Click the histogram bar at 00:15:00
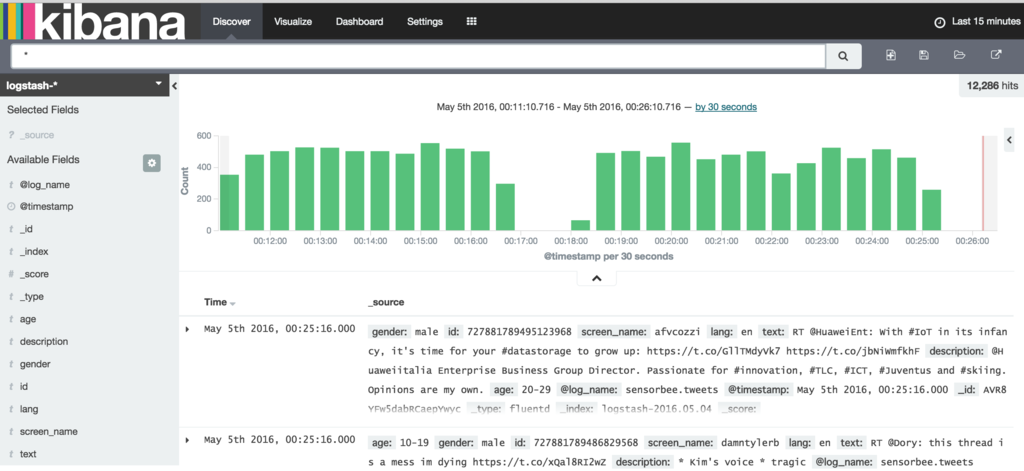The image size is (1024, 471). tap(430, 187)
